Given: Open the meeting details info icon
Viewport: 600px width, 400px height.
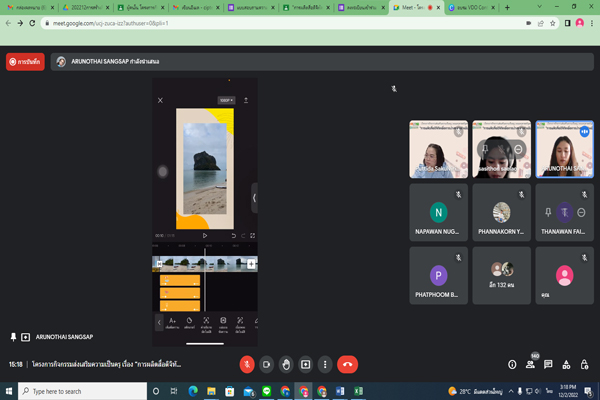Looking at the screenshot, I should (x=512, y=364).
